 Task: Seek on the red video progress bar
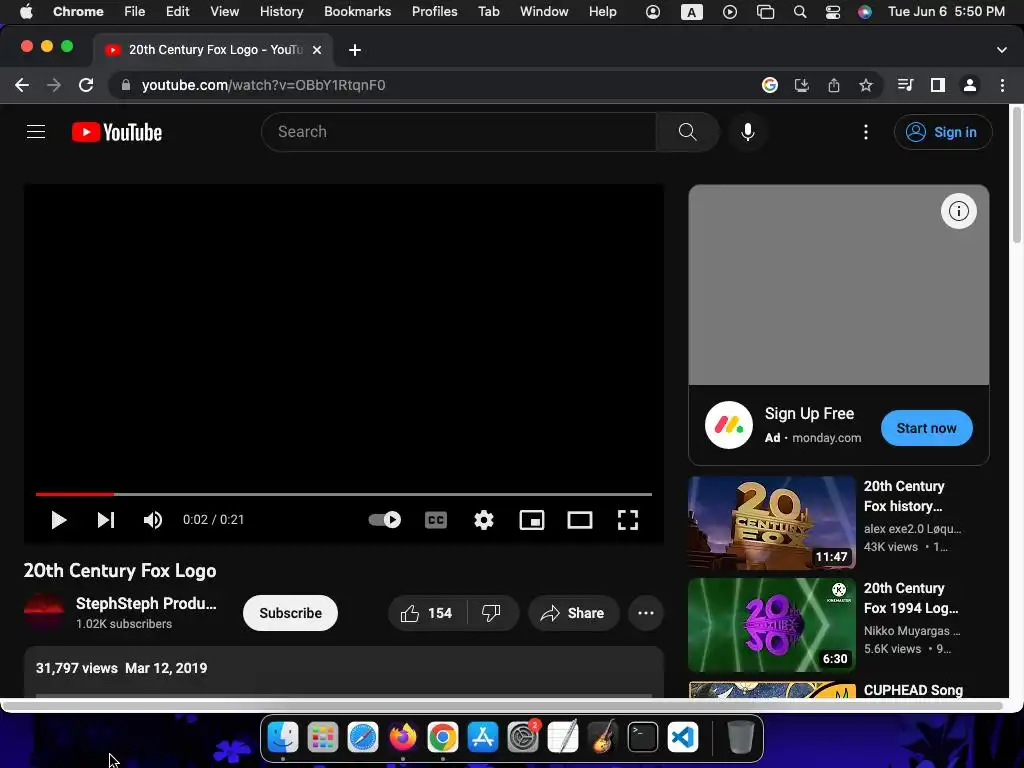[344, 494]
